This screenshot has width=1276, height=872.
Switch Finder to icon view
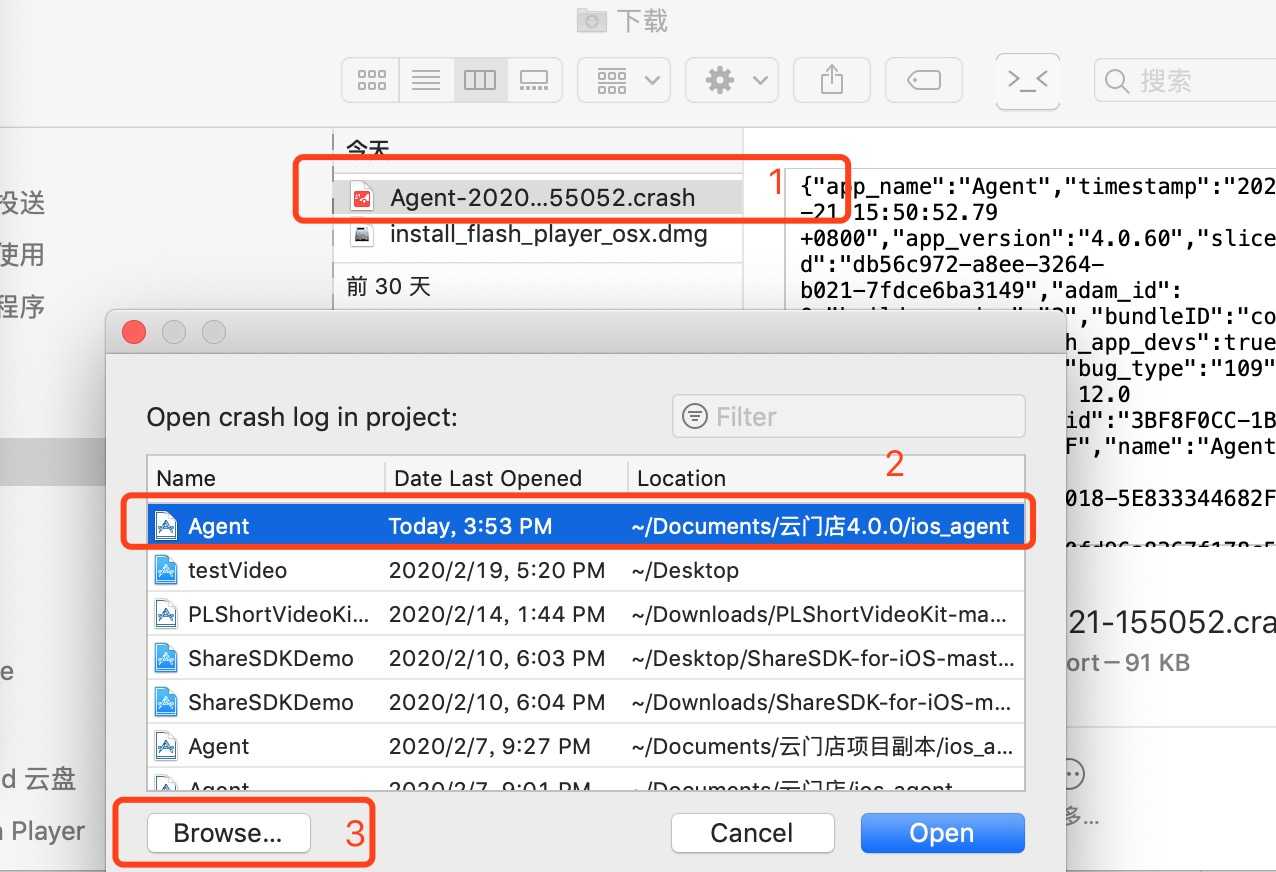[372, 80]
